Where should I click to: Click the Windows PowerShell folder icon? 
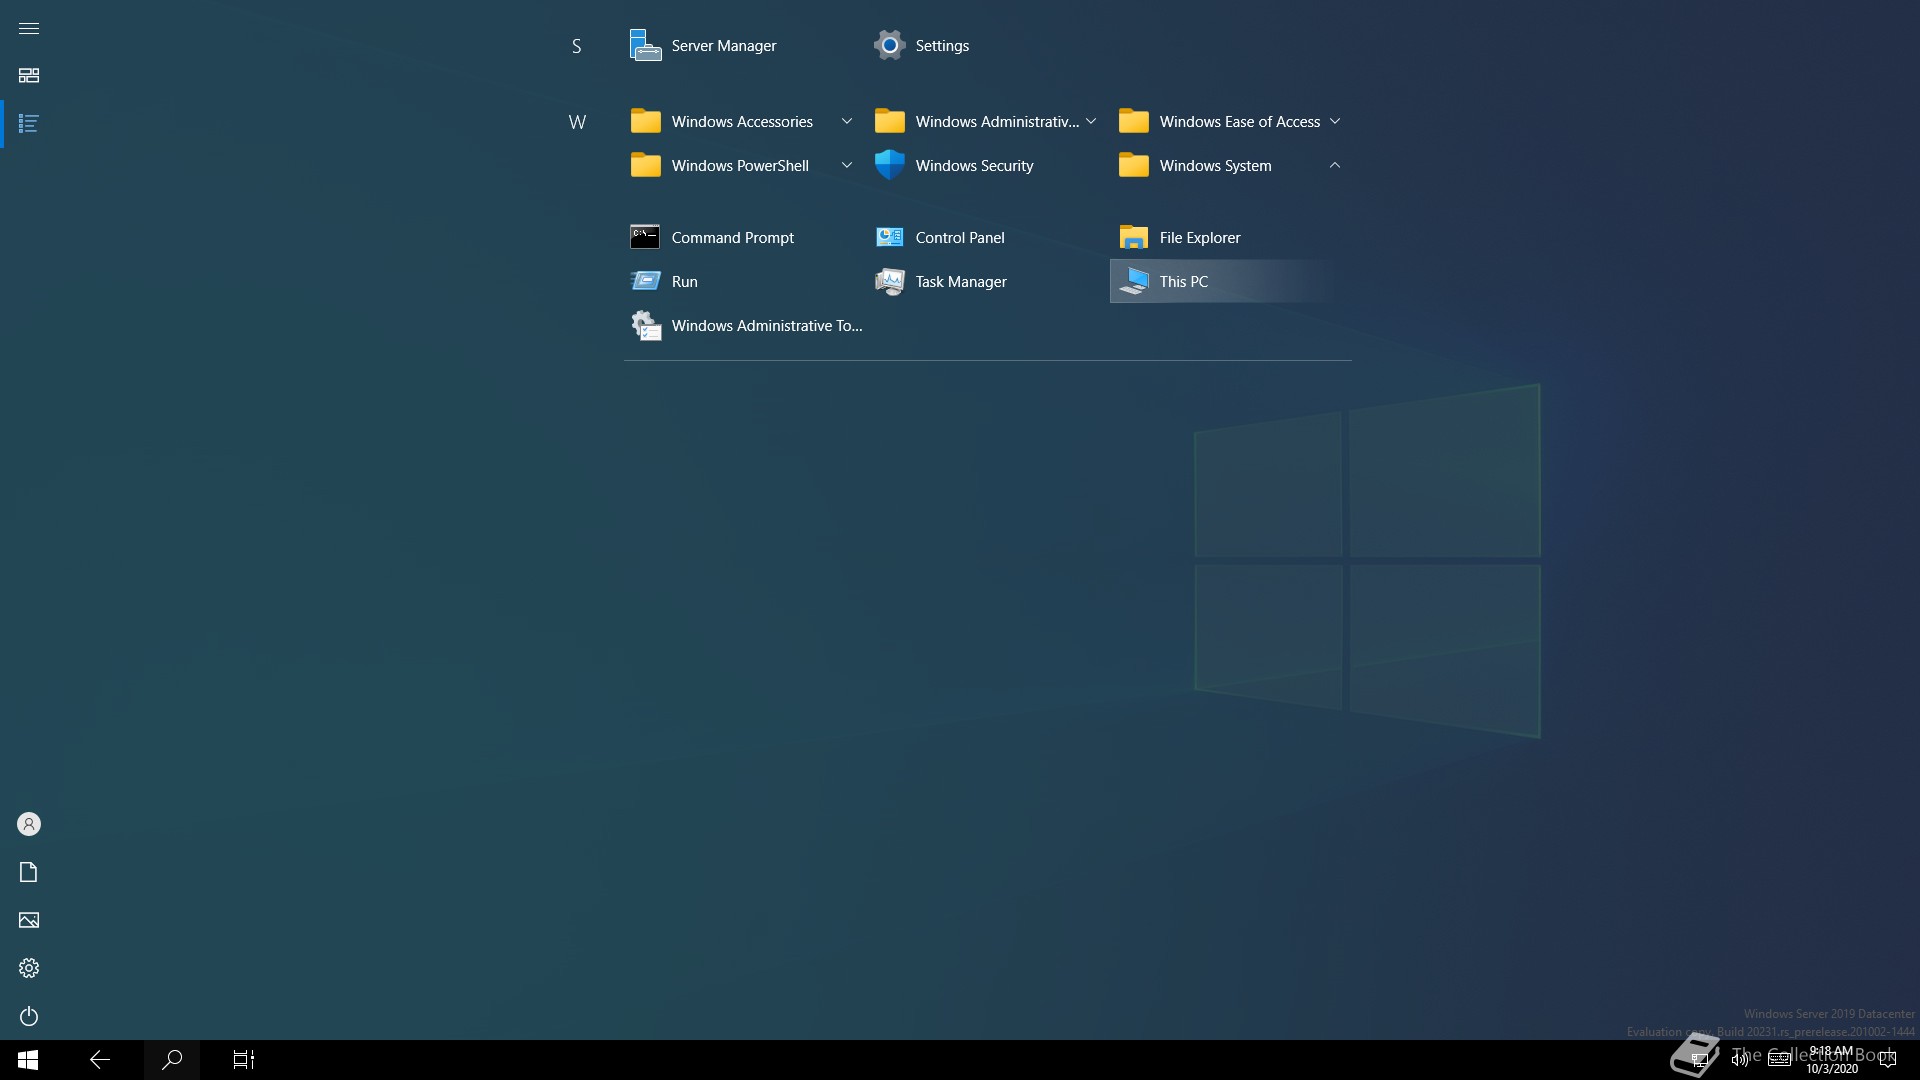point(645,165)
